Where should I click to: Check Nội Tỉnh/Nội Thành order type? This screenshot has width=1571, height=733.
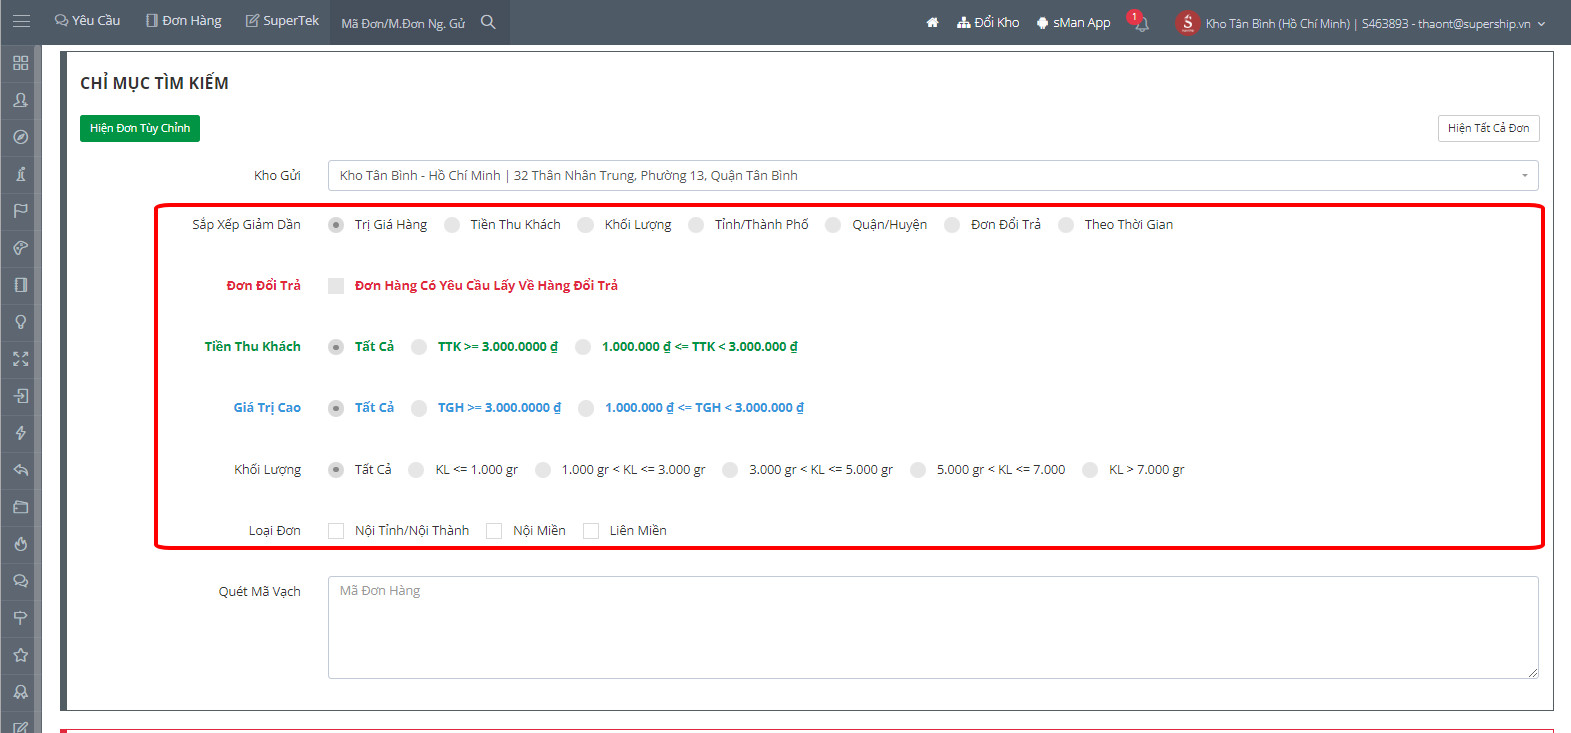point(336,531)
